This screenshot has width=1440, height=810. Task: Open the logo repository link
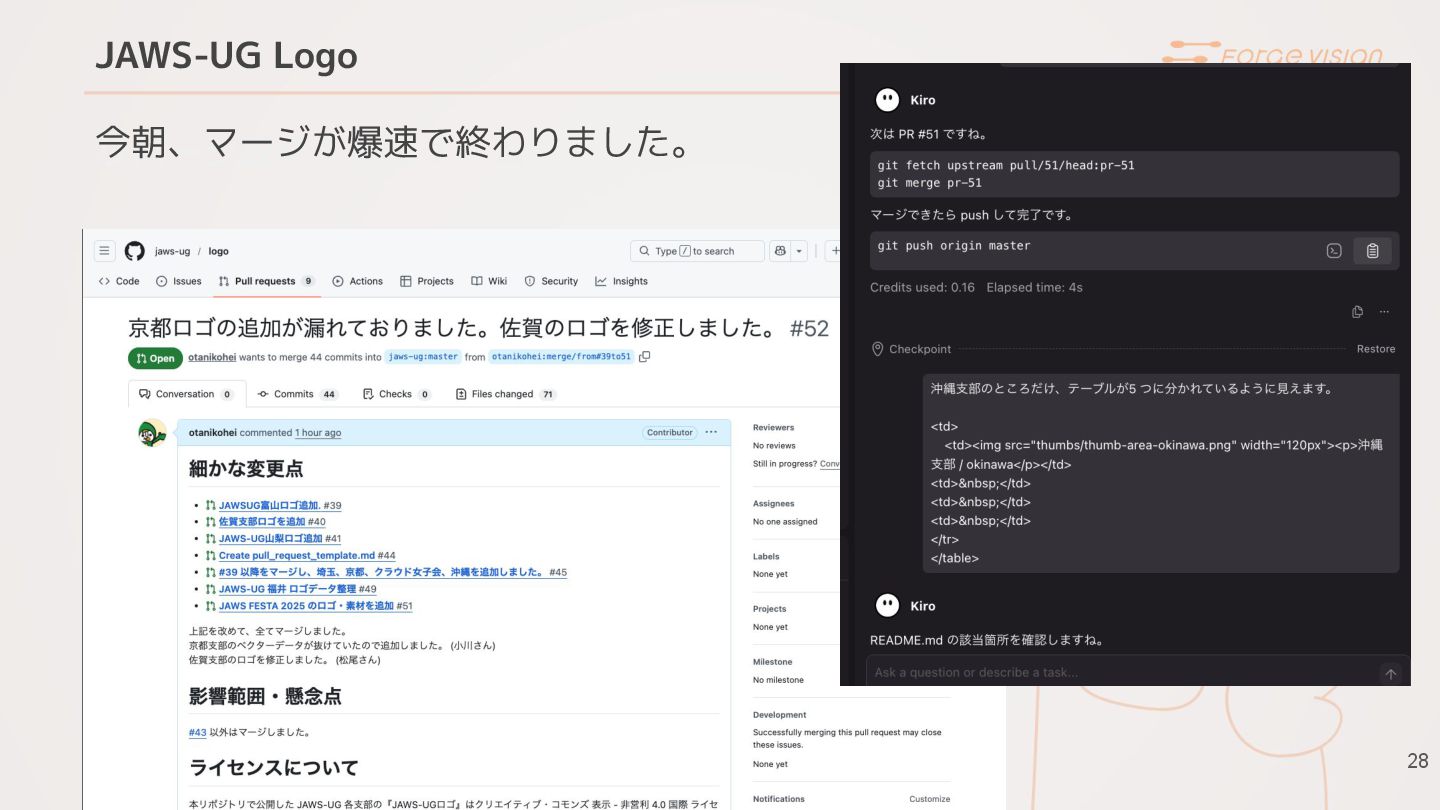pos(218,252)
